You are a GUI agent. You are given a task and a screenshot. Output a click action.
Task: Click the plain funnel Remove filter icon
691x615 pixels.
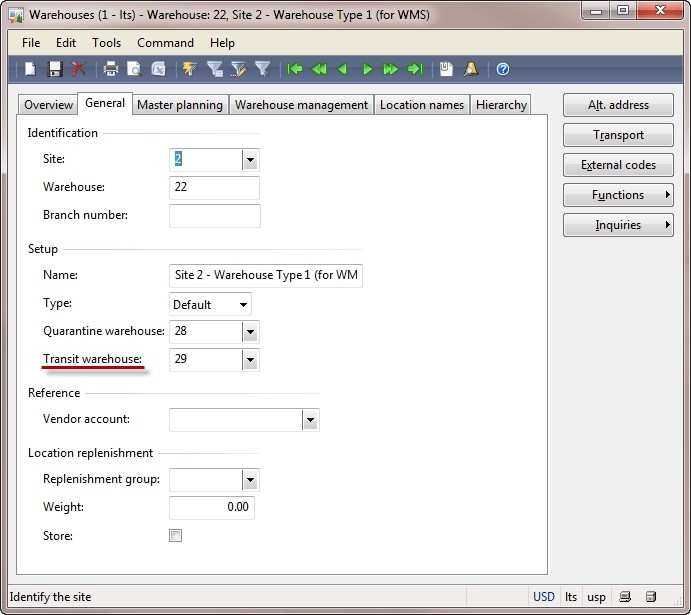[263, 68]
